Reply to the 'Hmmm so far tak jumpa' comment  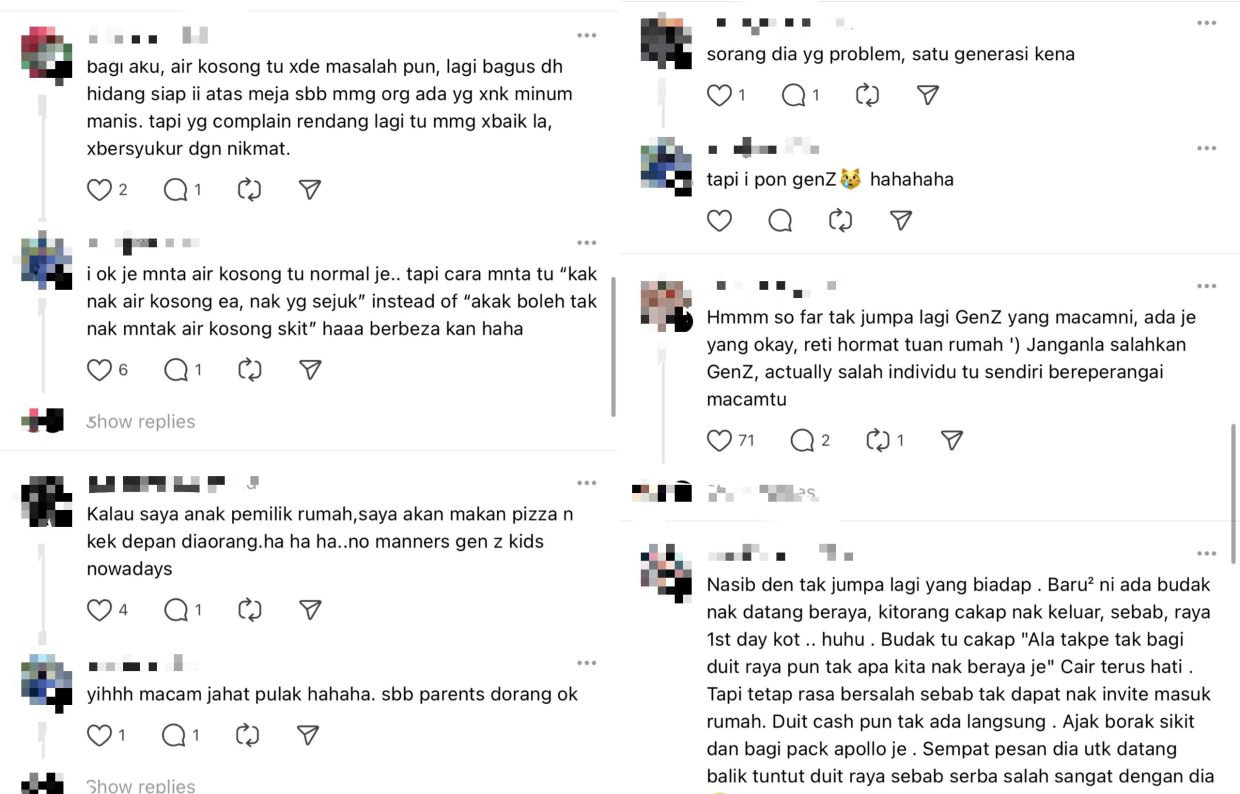pyautogui.click(x=802, y=440)
